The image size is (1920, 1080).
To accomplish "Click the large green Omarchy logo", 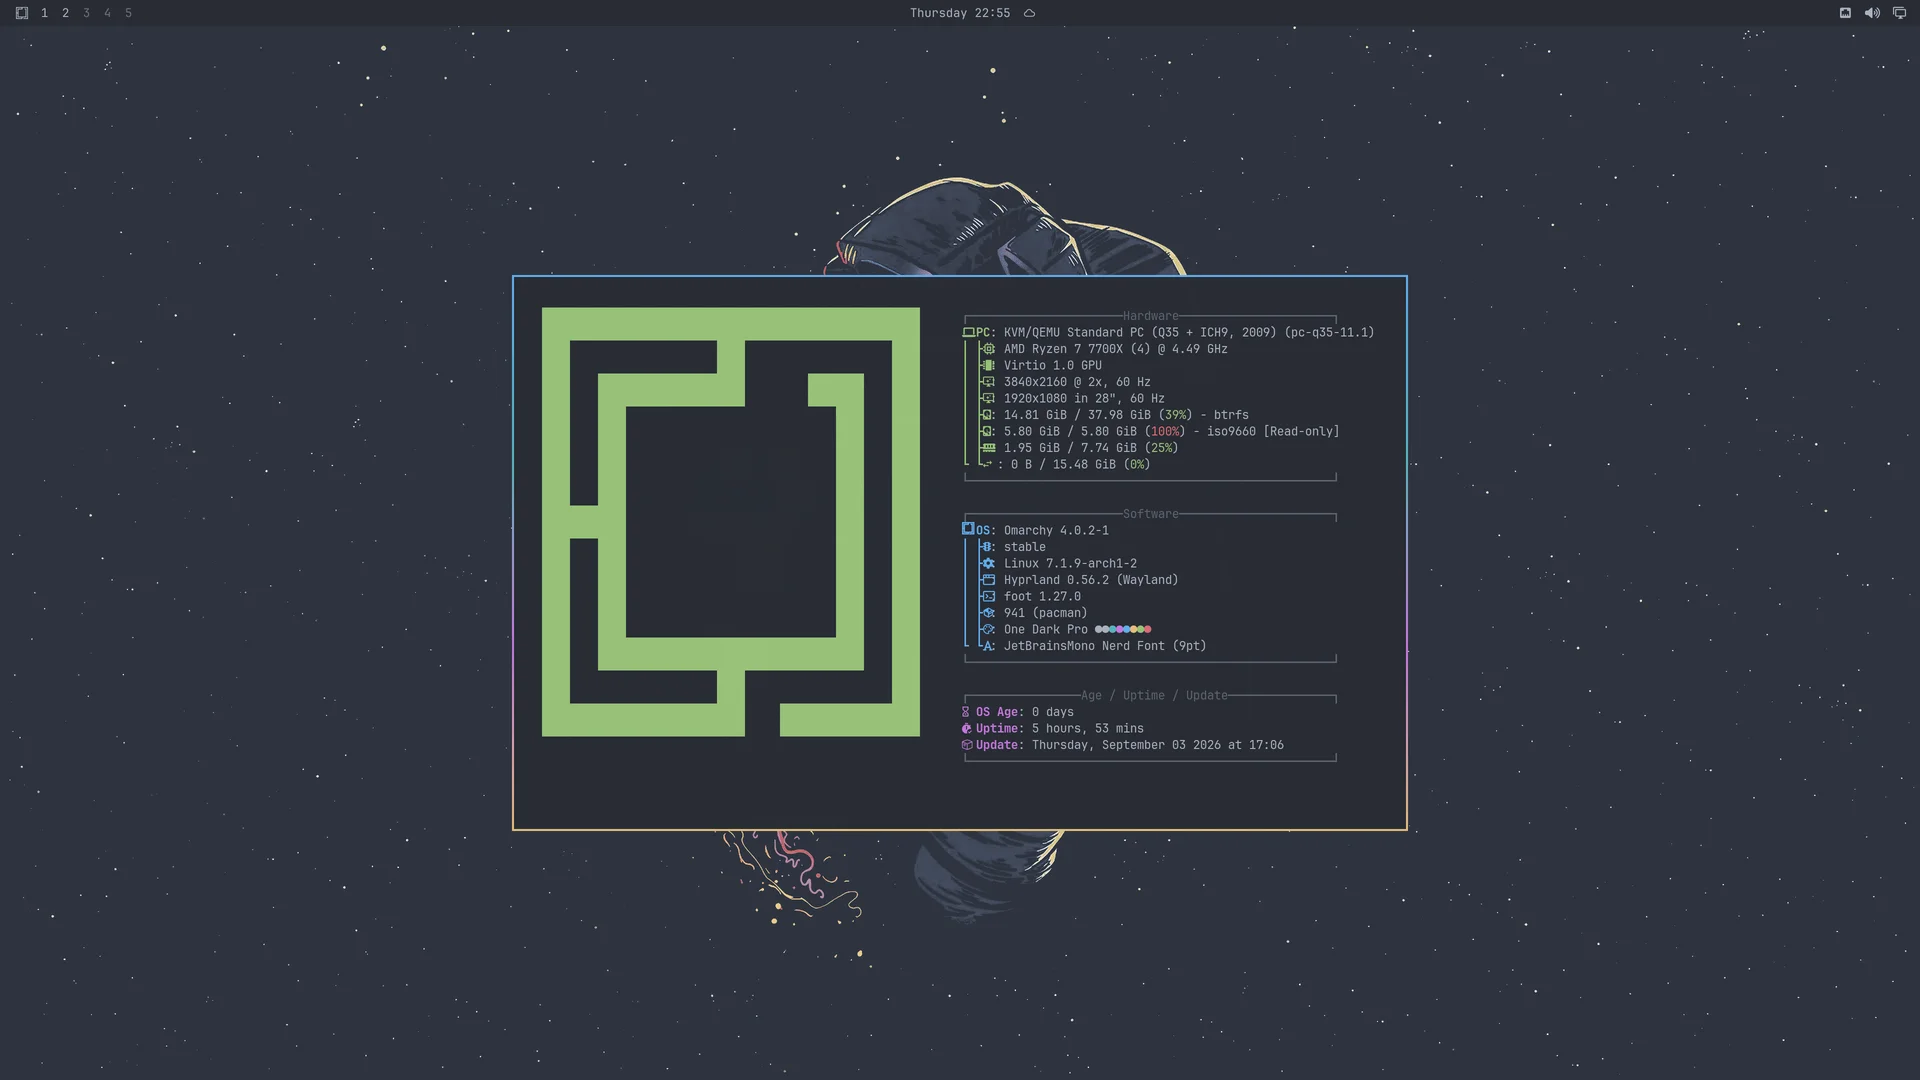I will tap(730, 522).
